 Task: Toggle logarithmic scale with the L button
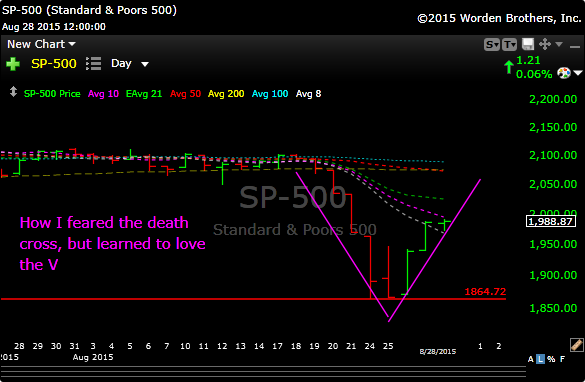point(540,359)
